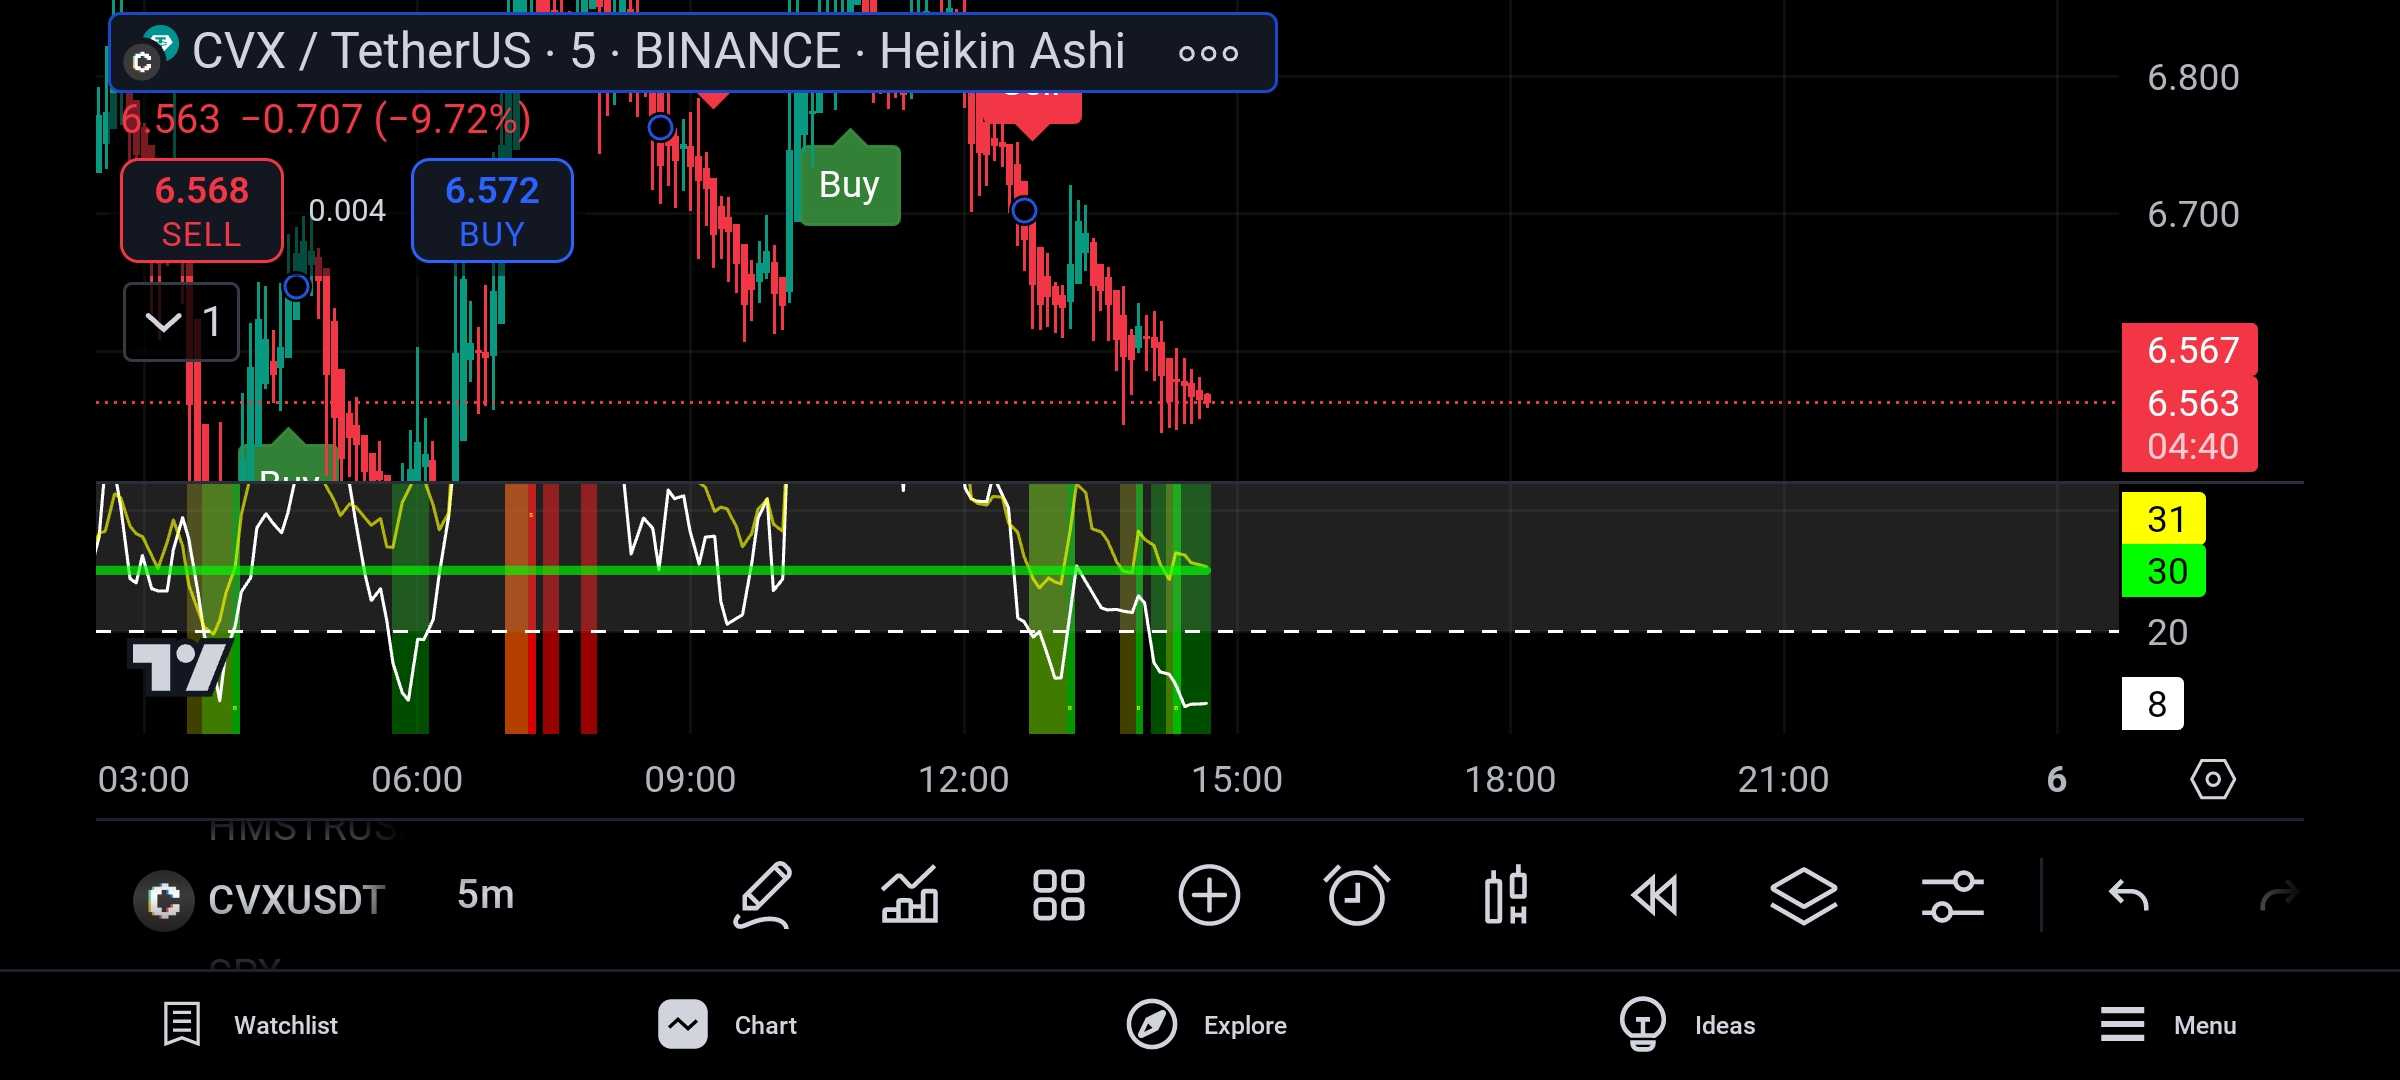Tap the 12:00 time axis label
Image resolution: width=2400 pixels, height=1080 pixels.
tap(964, 779)
